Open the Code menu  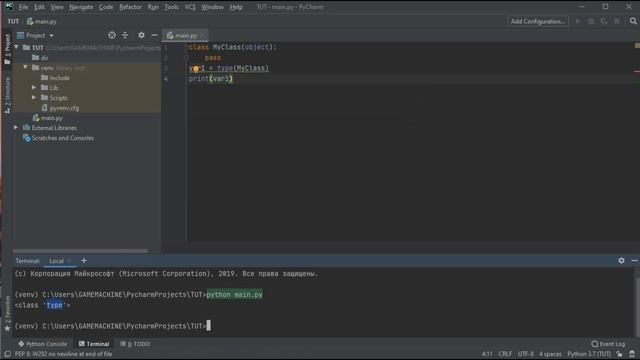pos(106,7)
